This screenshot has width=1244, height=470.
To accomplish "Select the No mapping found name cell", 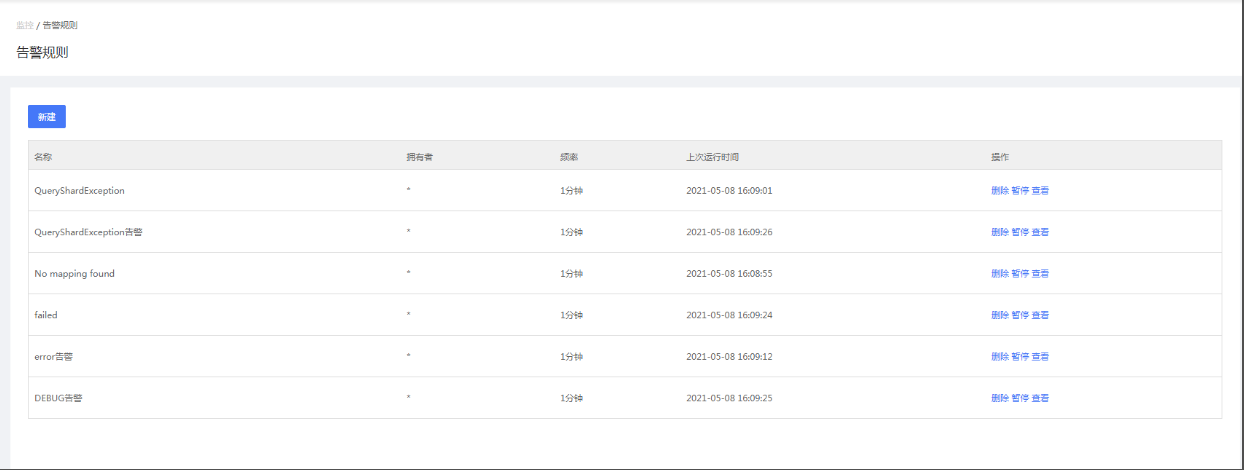I will pos(74,273).
